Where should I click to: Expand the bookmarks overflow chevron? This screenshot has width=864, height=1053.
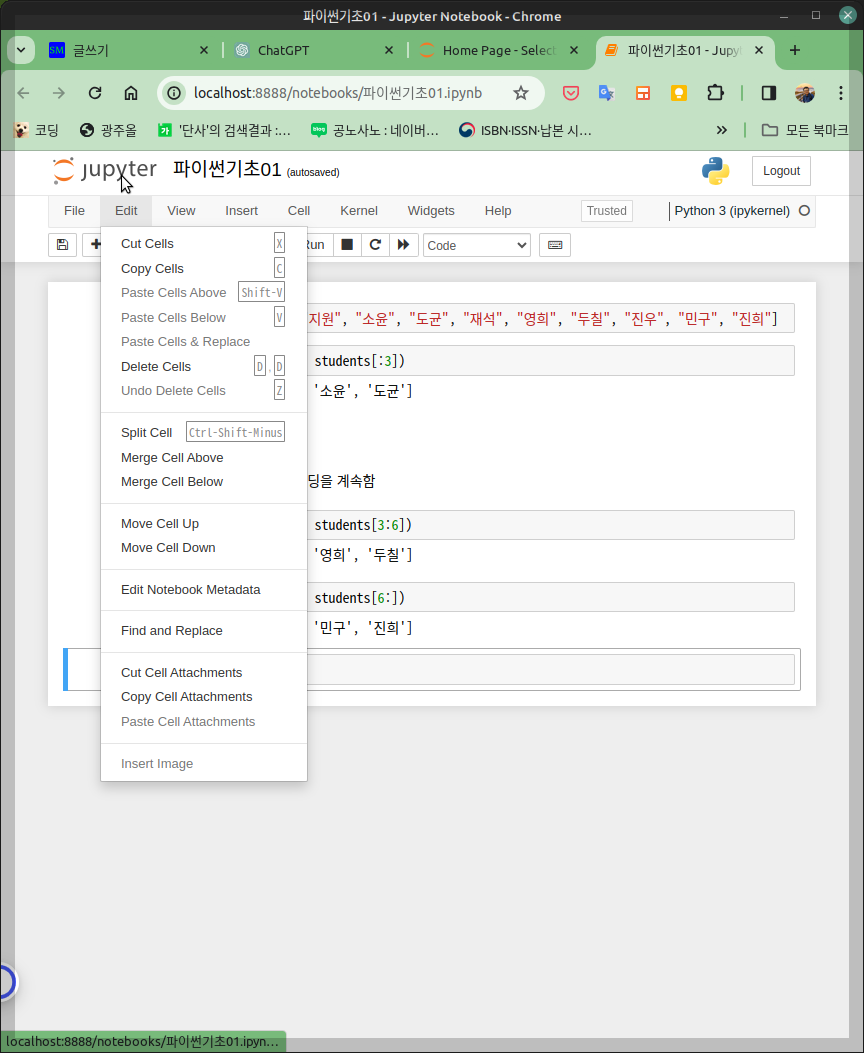[x=722, y=130]
